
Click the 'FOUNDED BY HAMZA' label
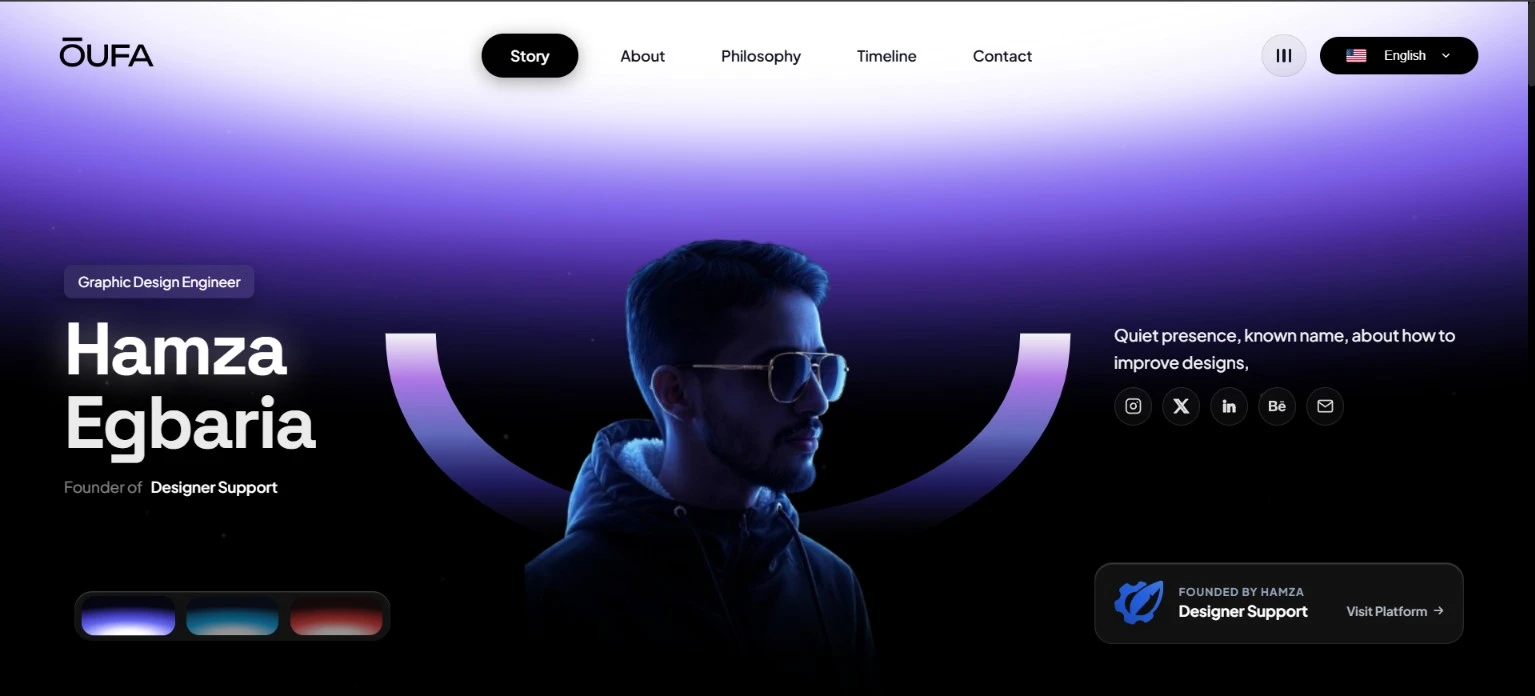pyautogui.click(x=1241, y=592)
